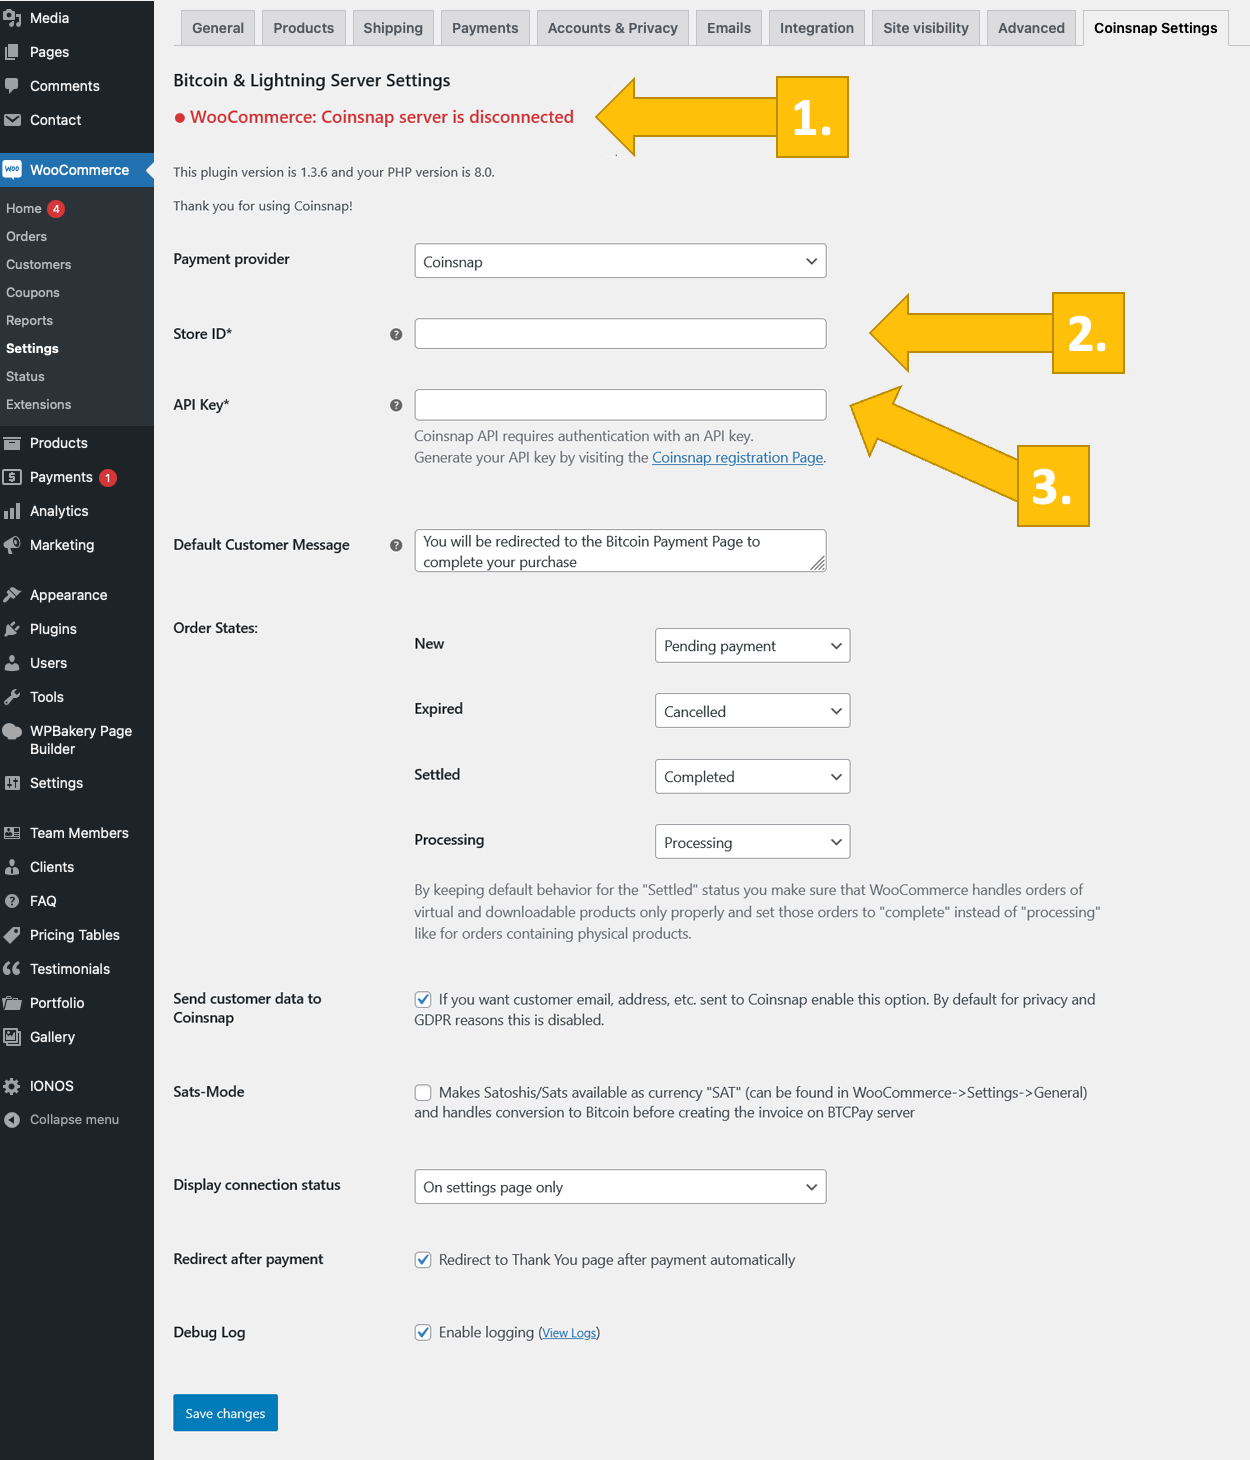Open WooCommerce Status submenu item
The height and width of the screenshot is (1460, 1250).
pyautogui.click(x=26, y=377)
